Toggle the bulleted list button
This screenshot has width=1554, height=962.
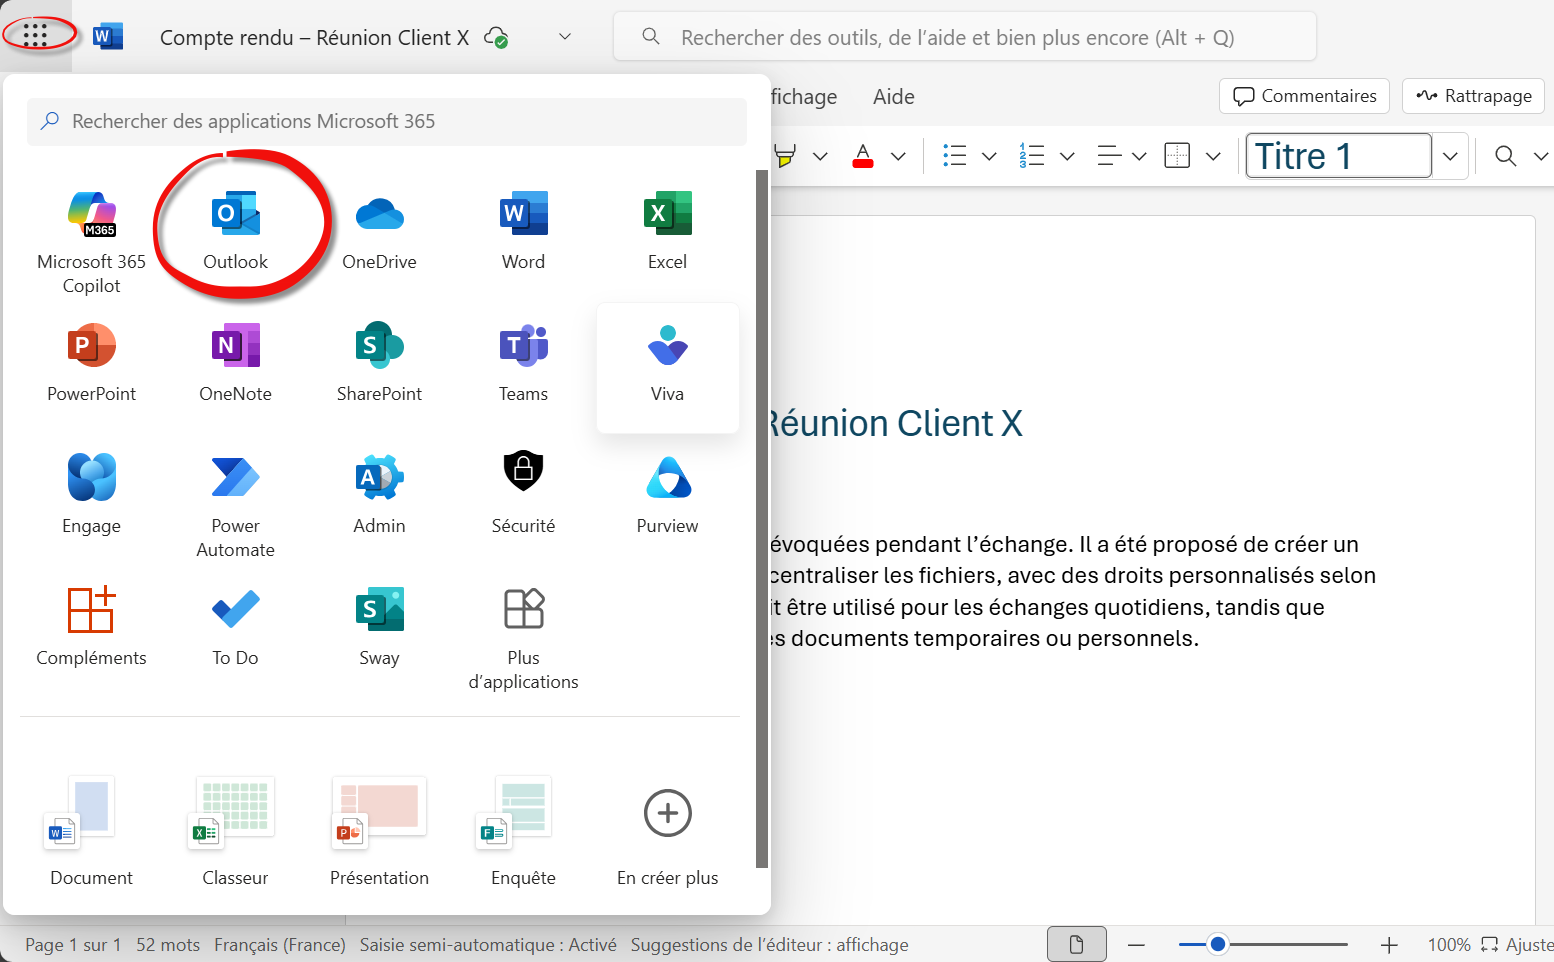pyautogui.click(x=955, y=156)
